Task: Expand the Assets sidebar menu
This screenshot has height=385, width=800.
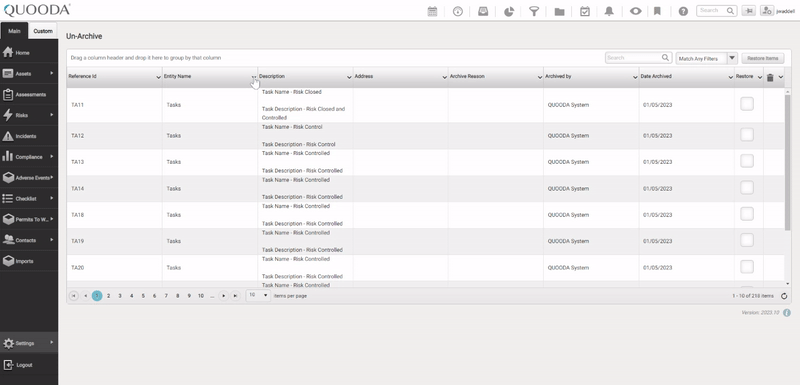Action: click(x=29, y=73)
